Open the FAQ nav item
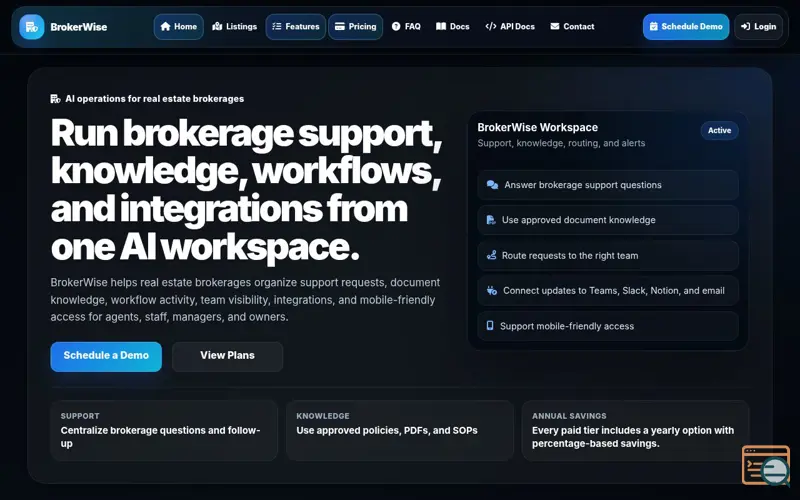This screenshot has height=500, width=800. tap(407, 27)
